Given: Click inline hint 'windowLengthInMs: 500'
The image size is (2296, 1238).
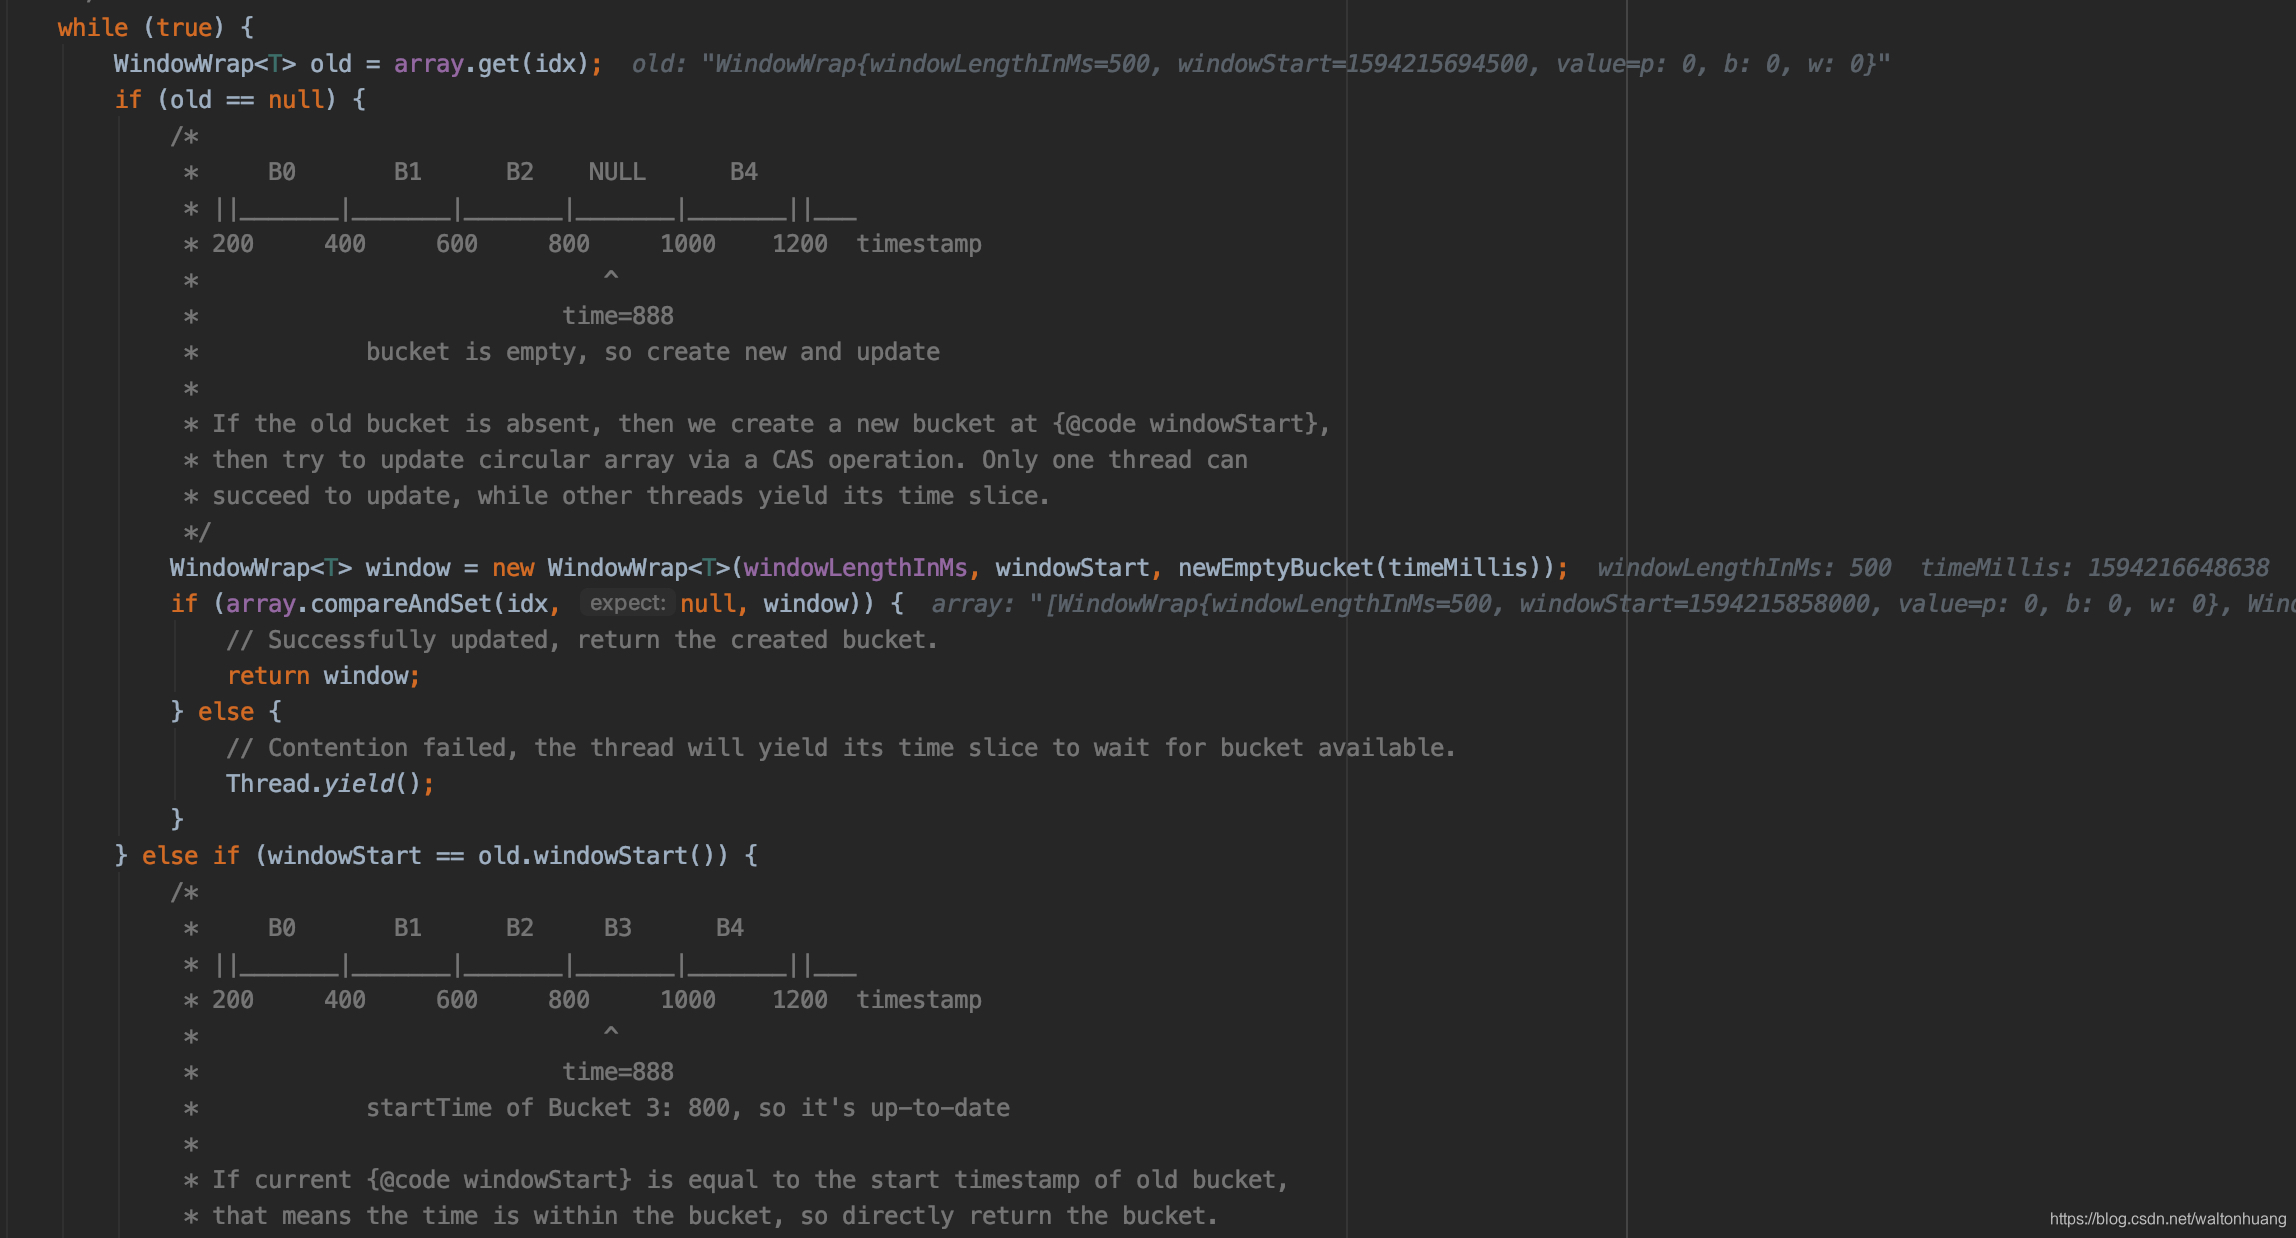Looking at the screenshot, I should click(x=1744, y=568).
